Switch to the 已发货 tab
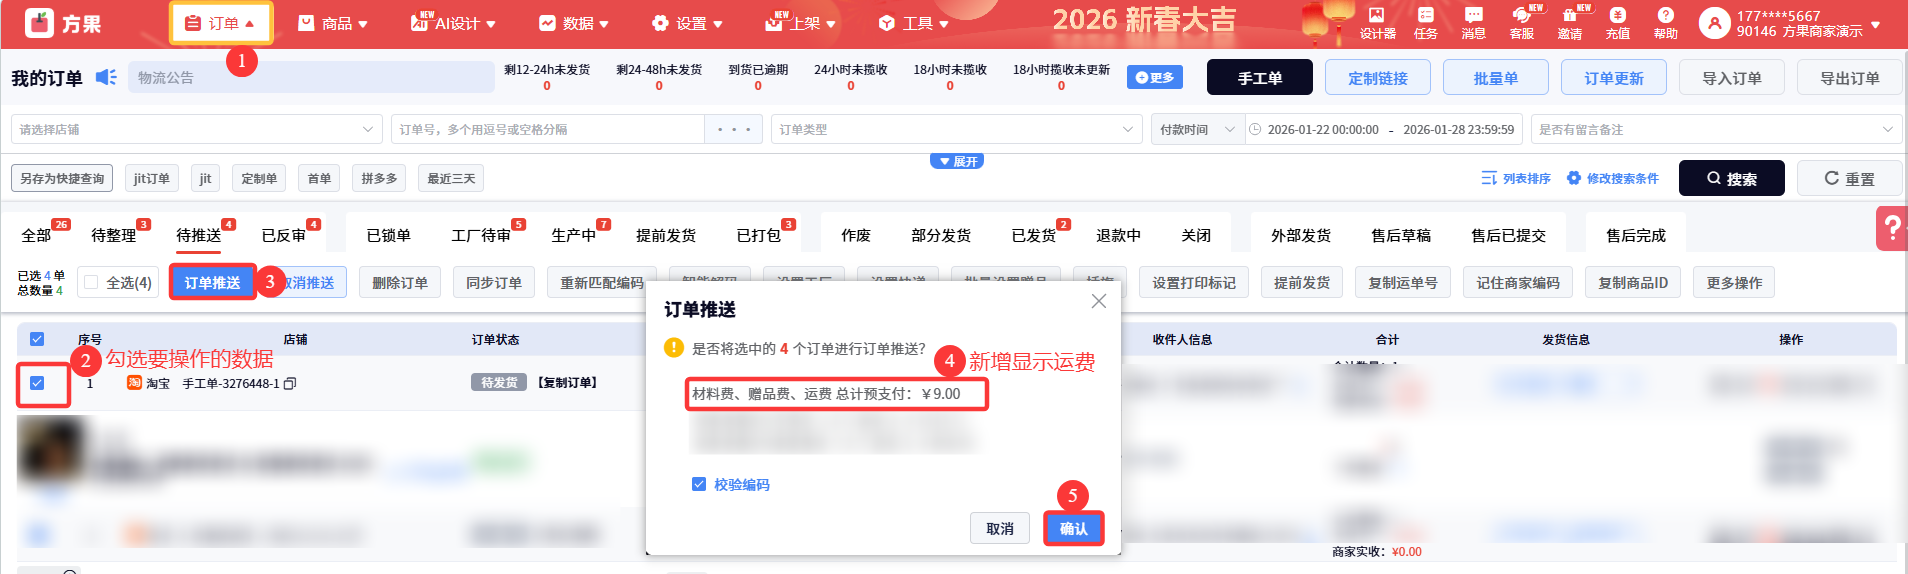 [1033, 235]
